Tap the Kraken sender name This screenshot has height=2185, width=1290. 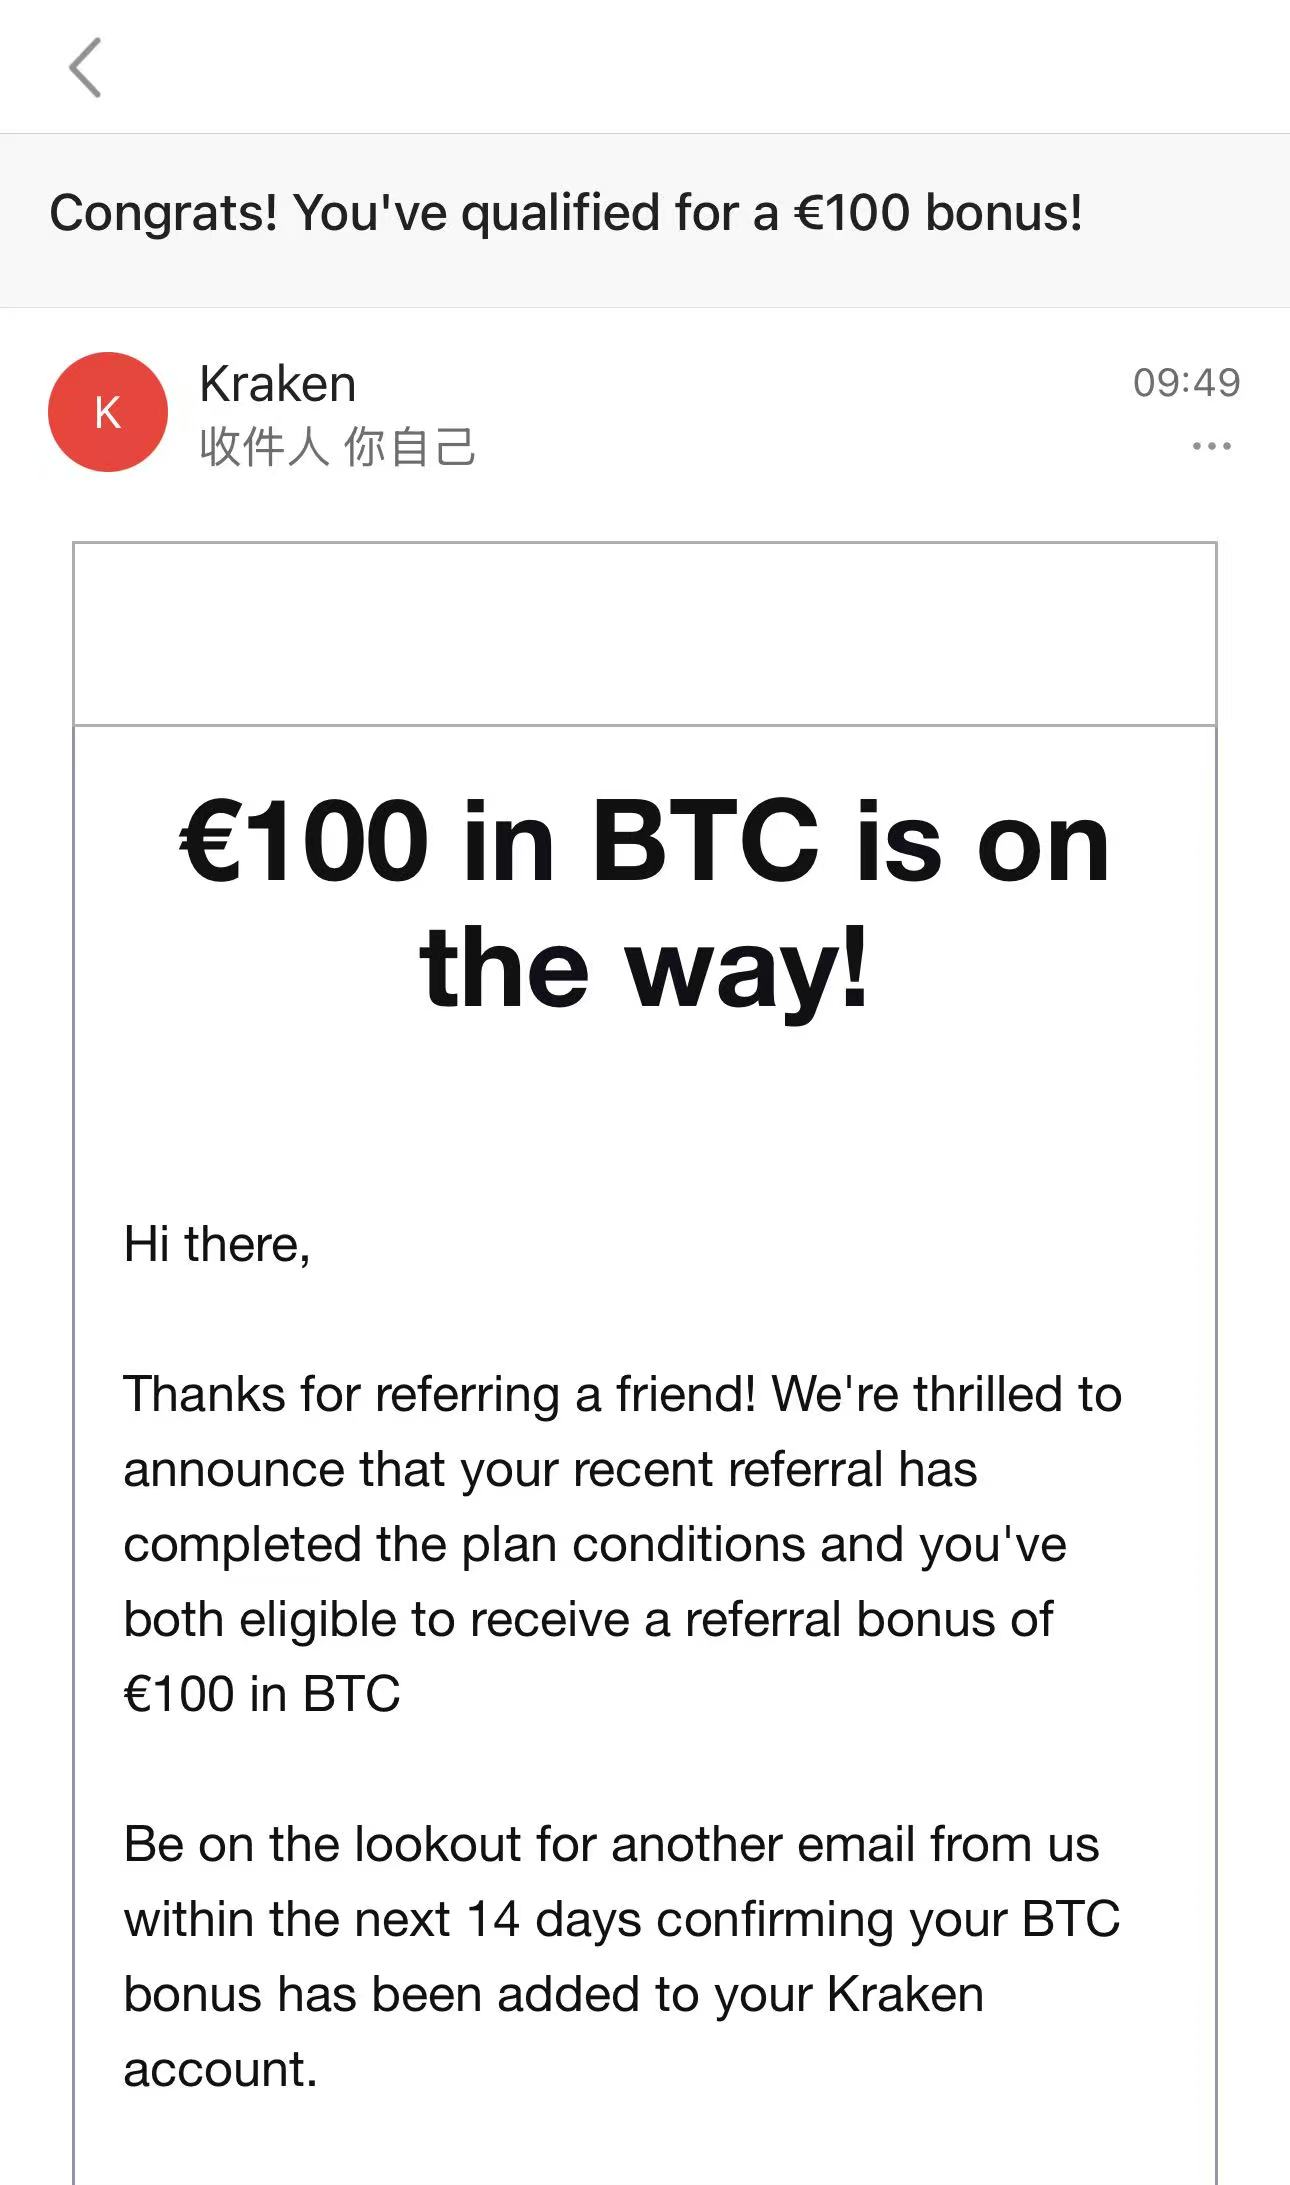click(x=278, y=384)
